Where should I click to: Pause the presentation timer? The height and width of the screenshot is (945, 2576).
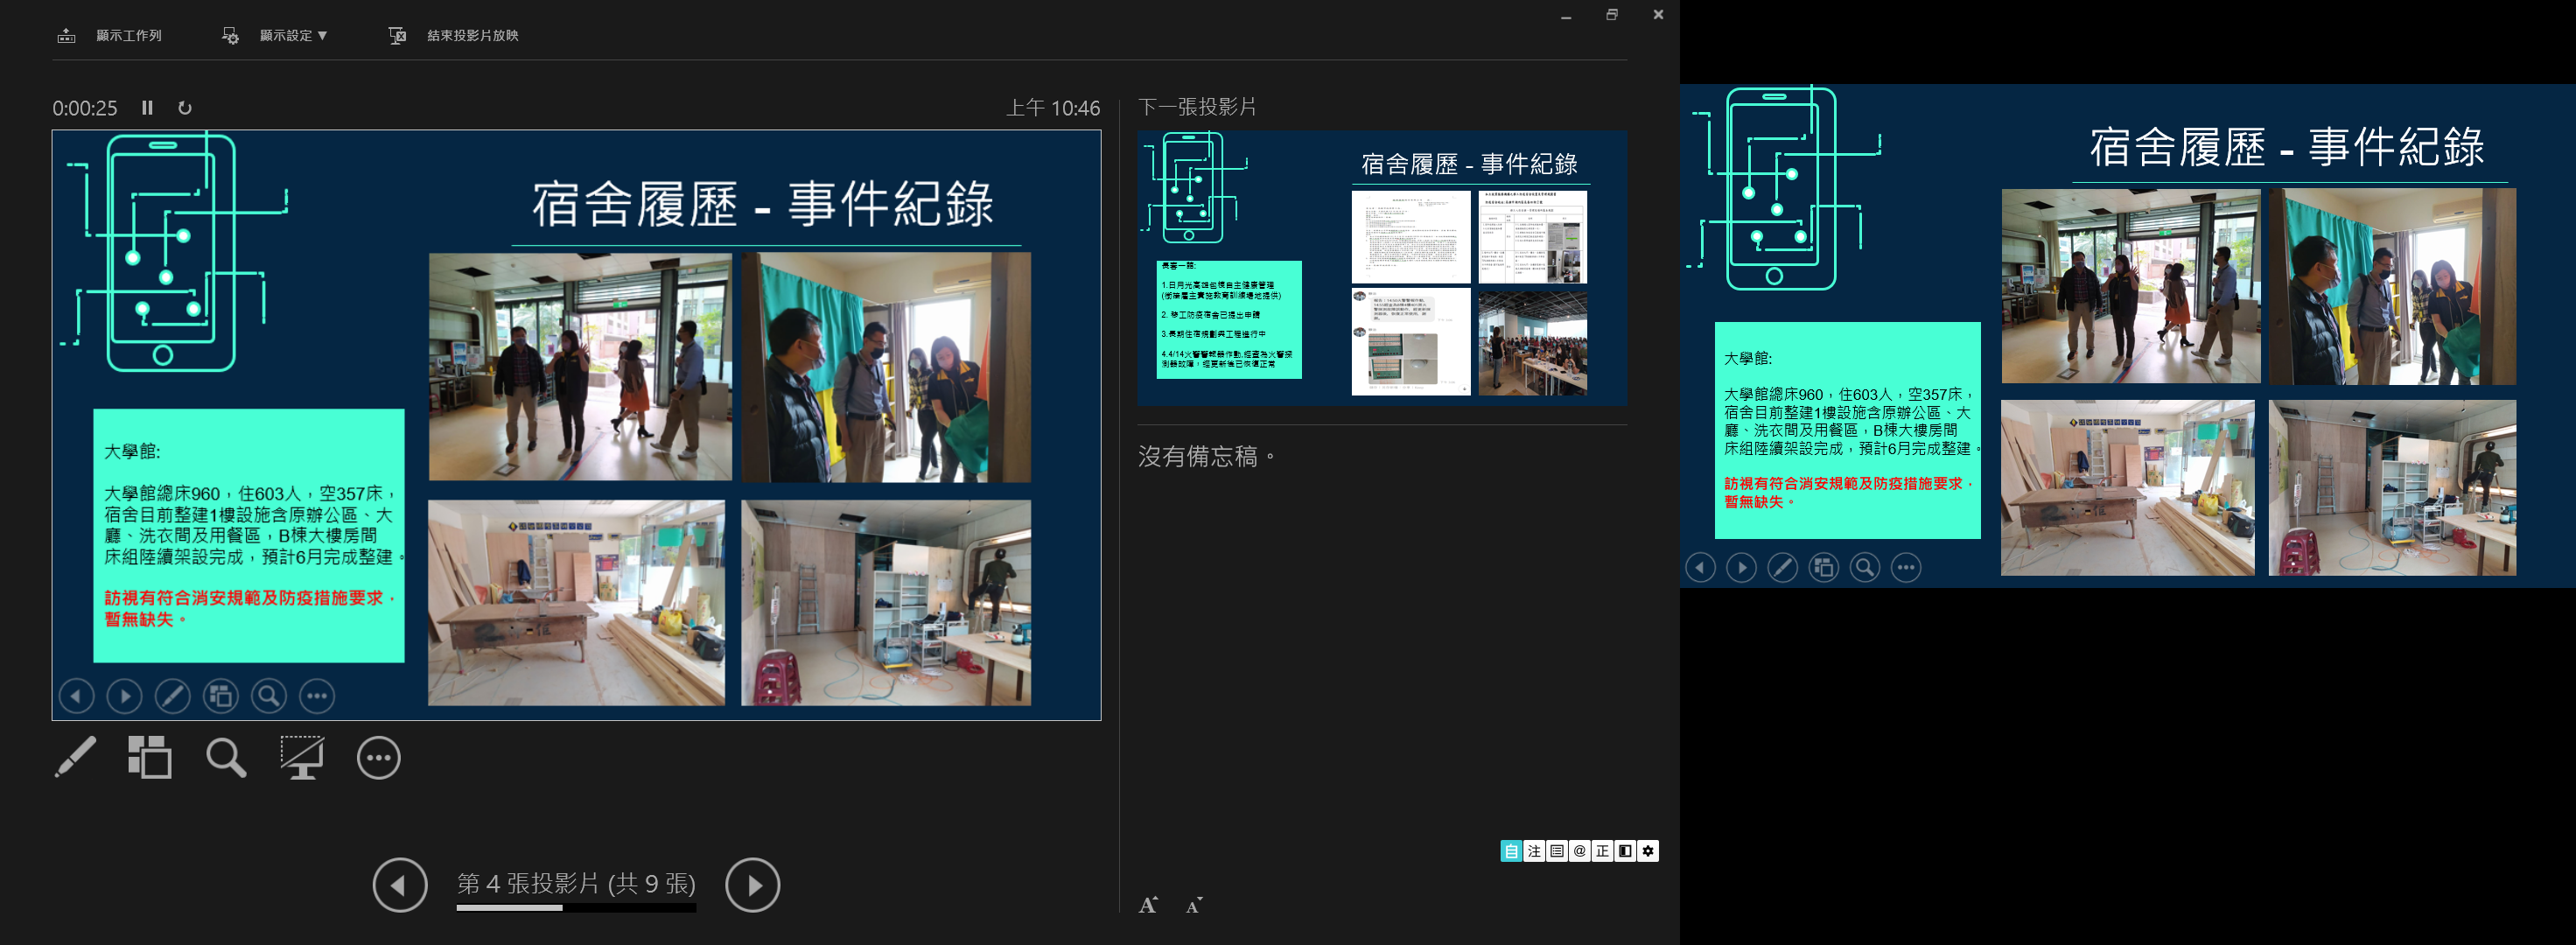(147, 108)
